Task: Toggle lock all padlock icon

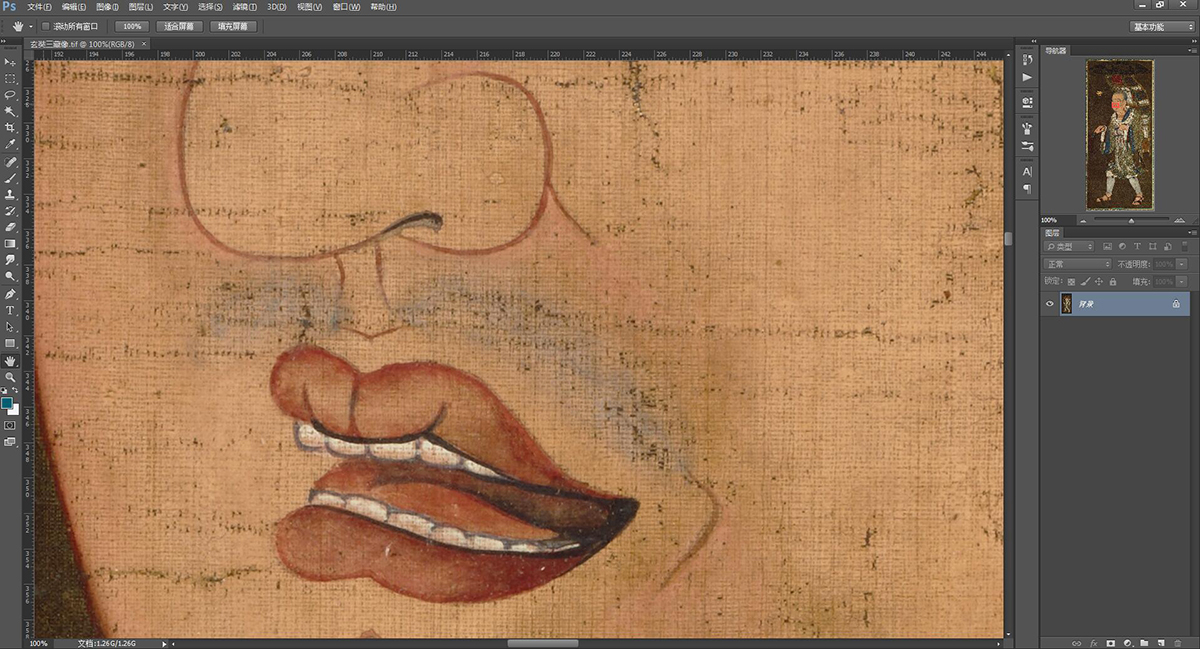Action: tap(1113, 282)
